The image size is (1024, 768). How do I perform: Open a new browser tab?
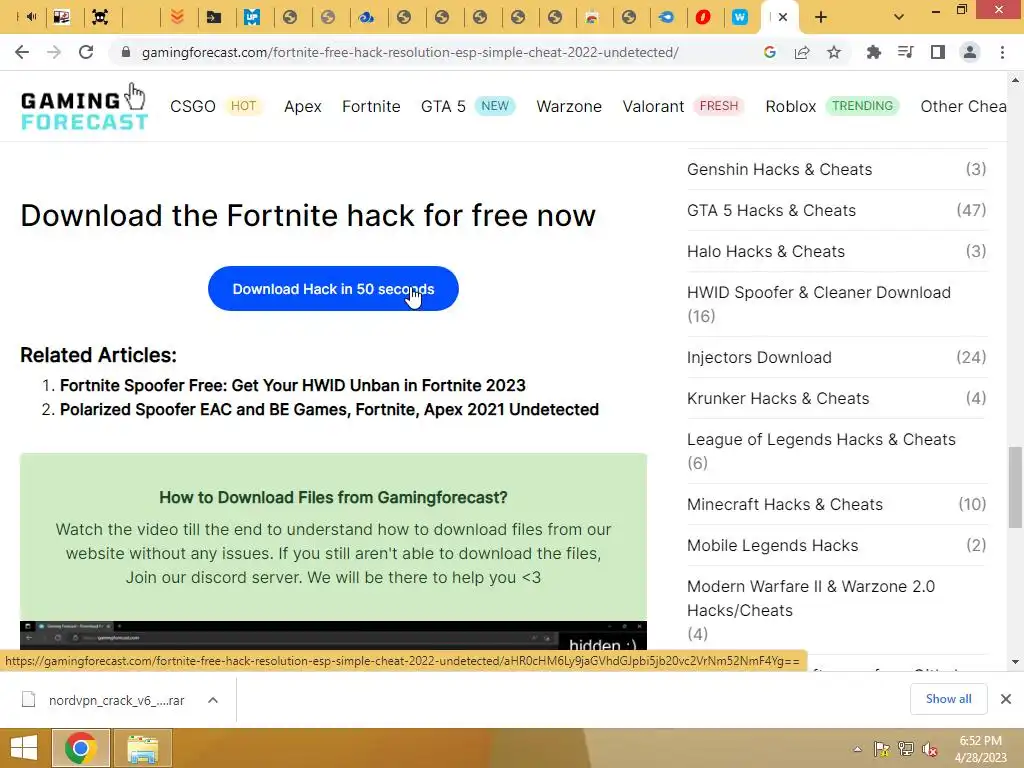[x=821, y=17]
